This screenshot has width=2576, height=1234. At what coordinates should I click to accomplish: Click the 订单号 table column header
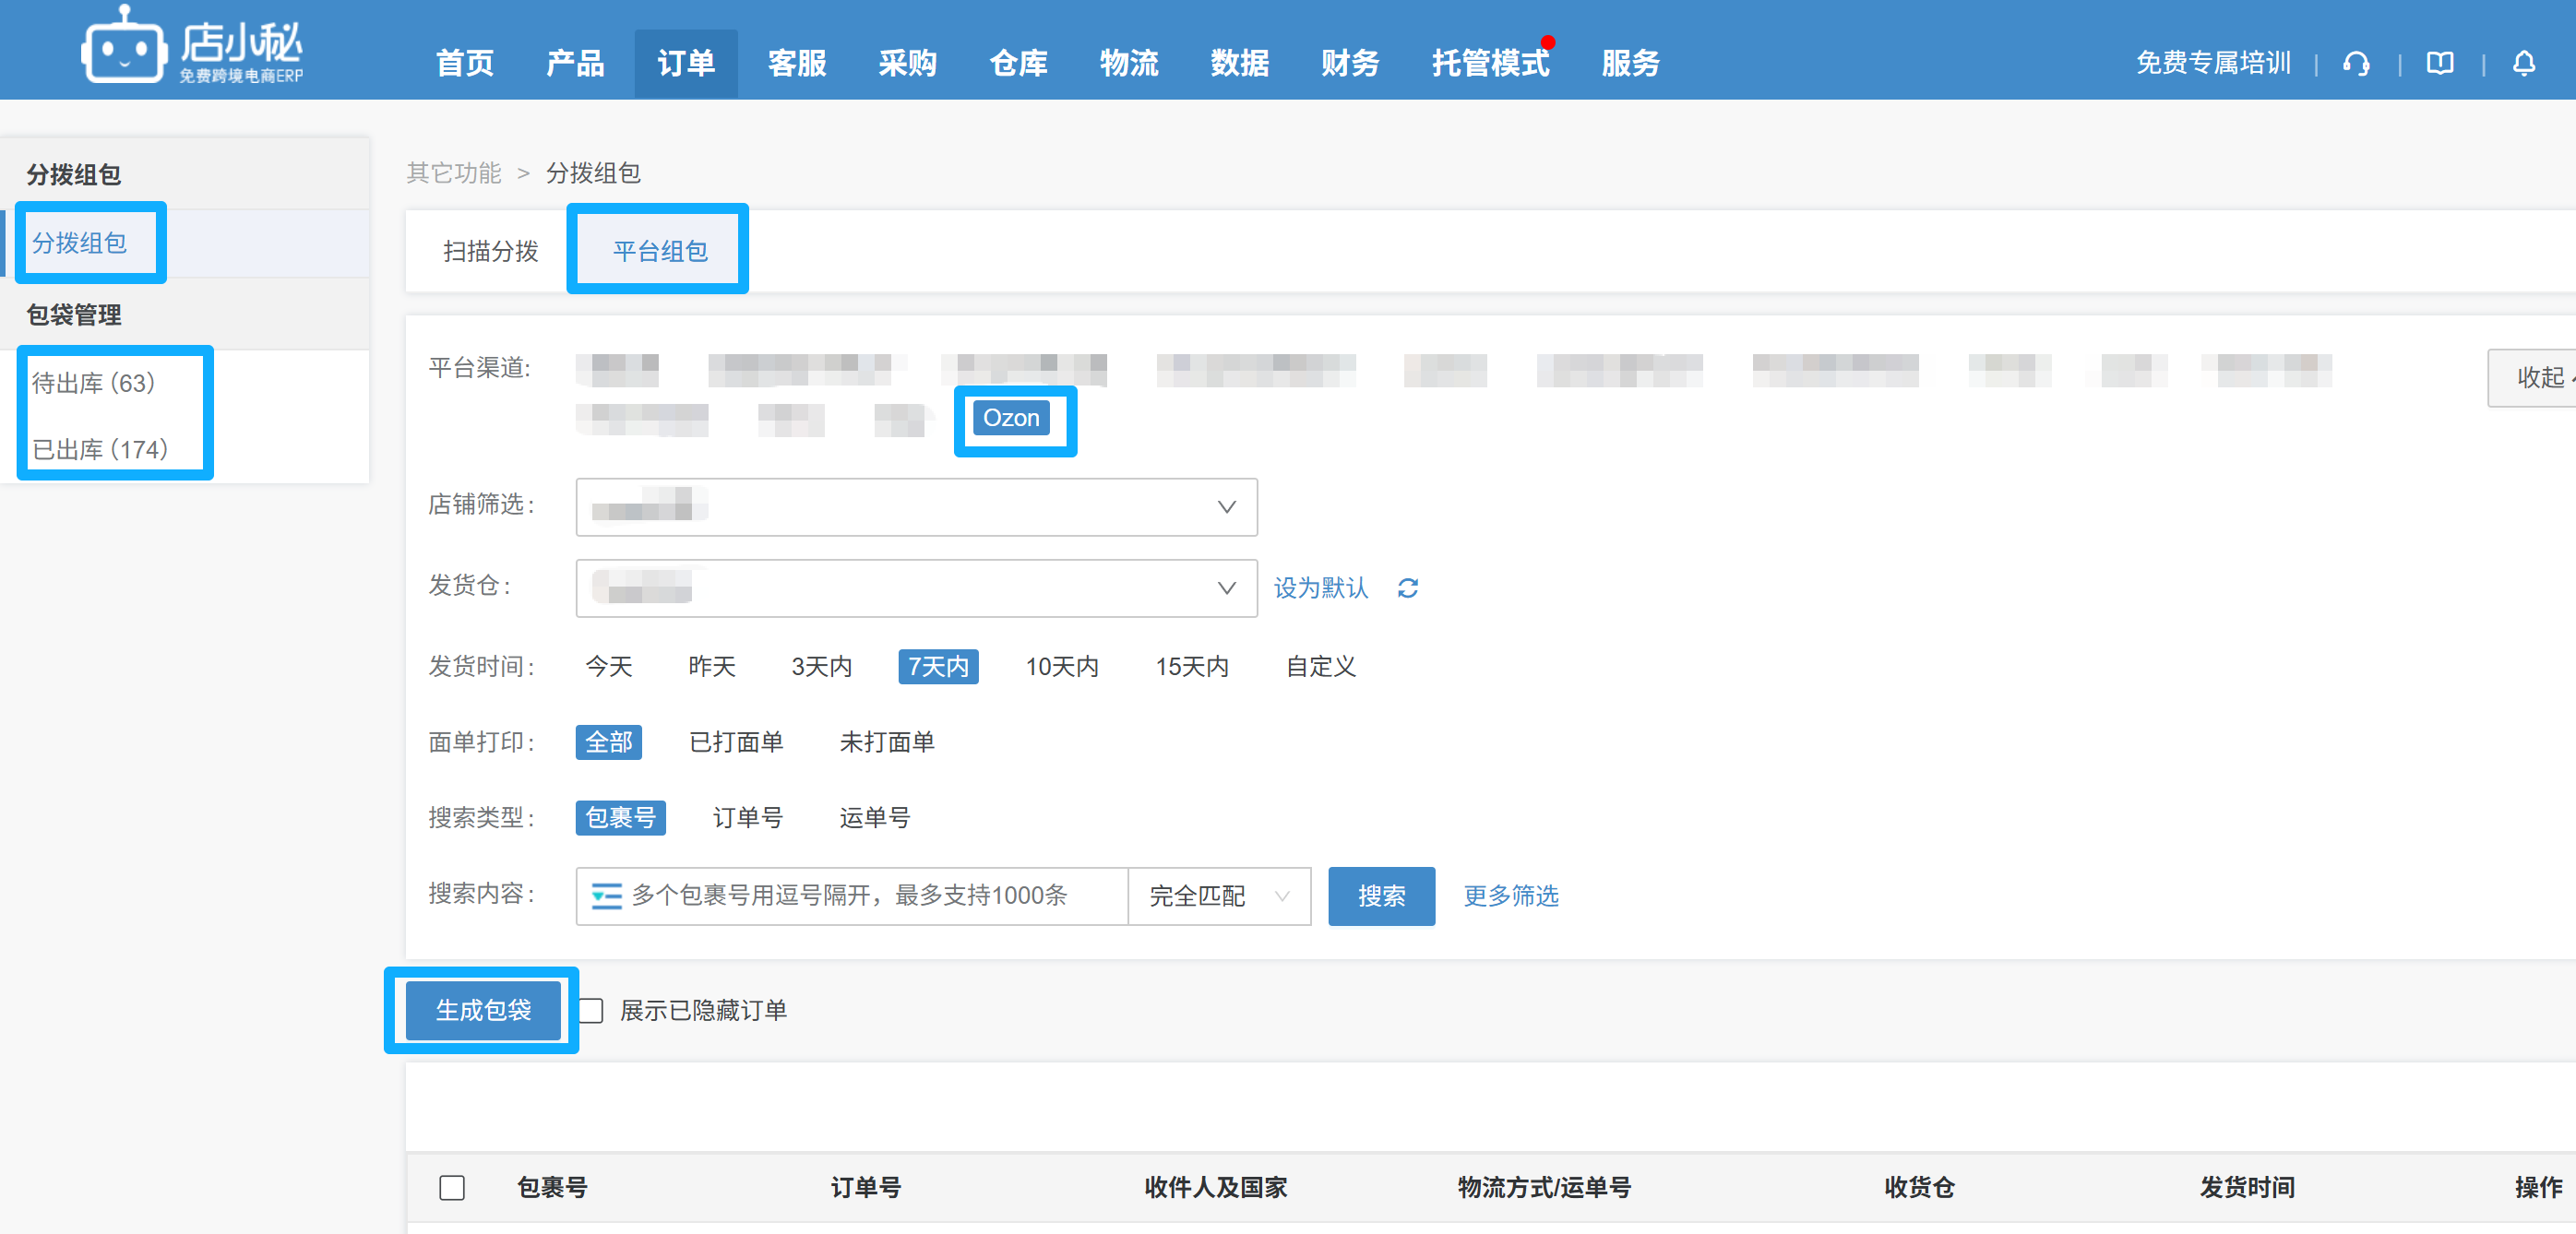[x=866, y=1188]
